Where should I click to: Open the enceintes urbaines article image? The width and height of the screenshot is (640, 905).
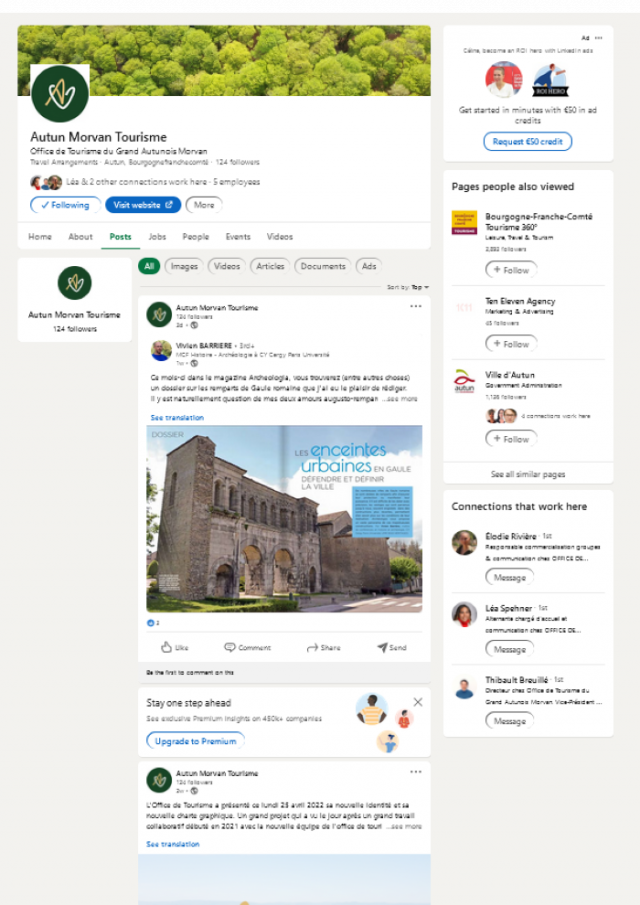pyautogui.click(x=284, y=518)
